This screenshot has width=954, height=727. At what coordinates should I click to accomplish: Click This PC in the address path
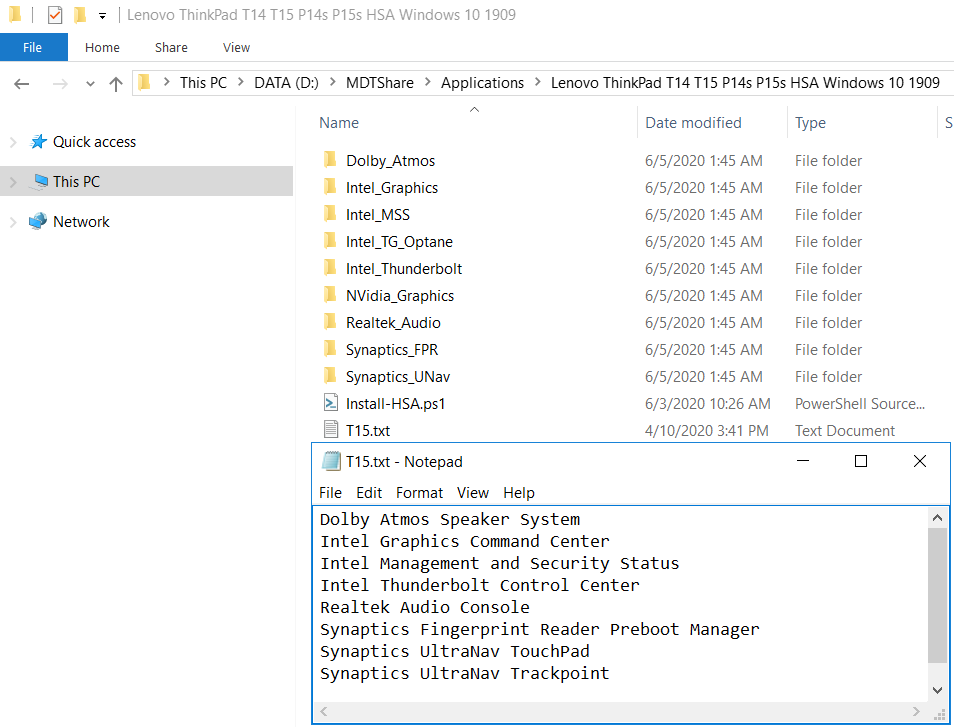203,83
